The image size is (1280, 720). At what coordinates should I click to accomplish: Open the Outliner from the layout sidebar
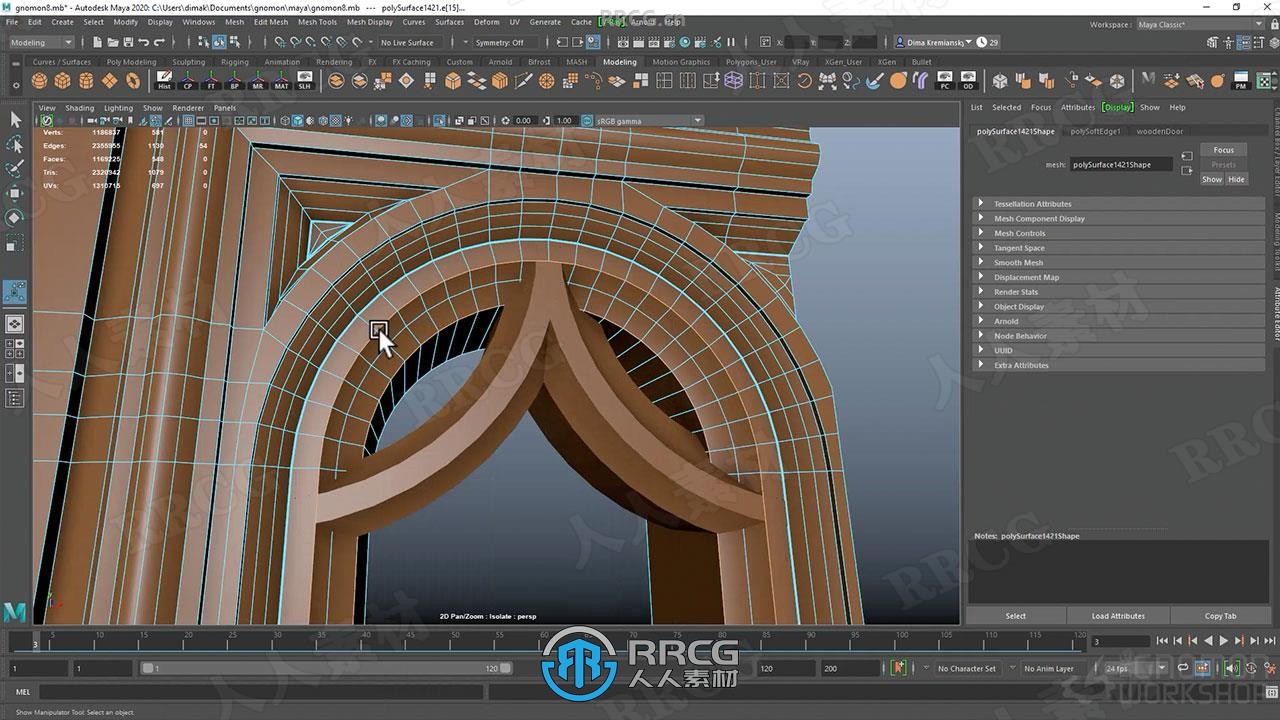pyautogui.click(x=15, y=398)
